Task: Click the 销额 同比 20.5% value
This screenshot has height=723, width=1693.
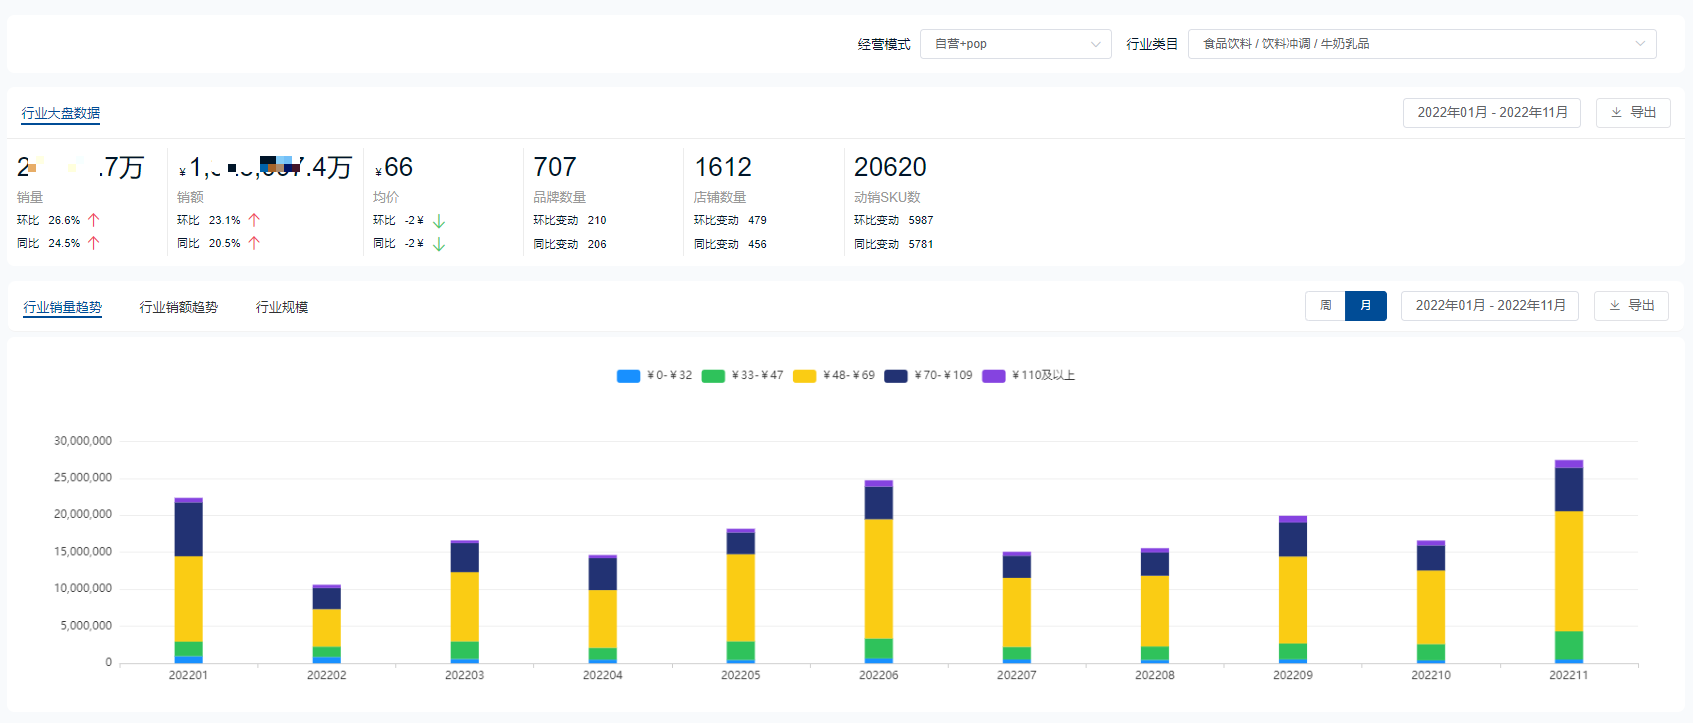Action: point(225,243)
